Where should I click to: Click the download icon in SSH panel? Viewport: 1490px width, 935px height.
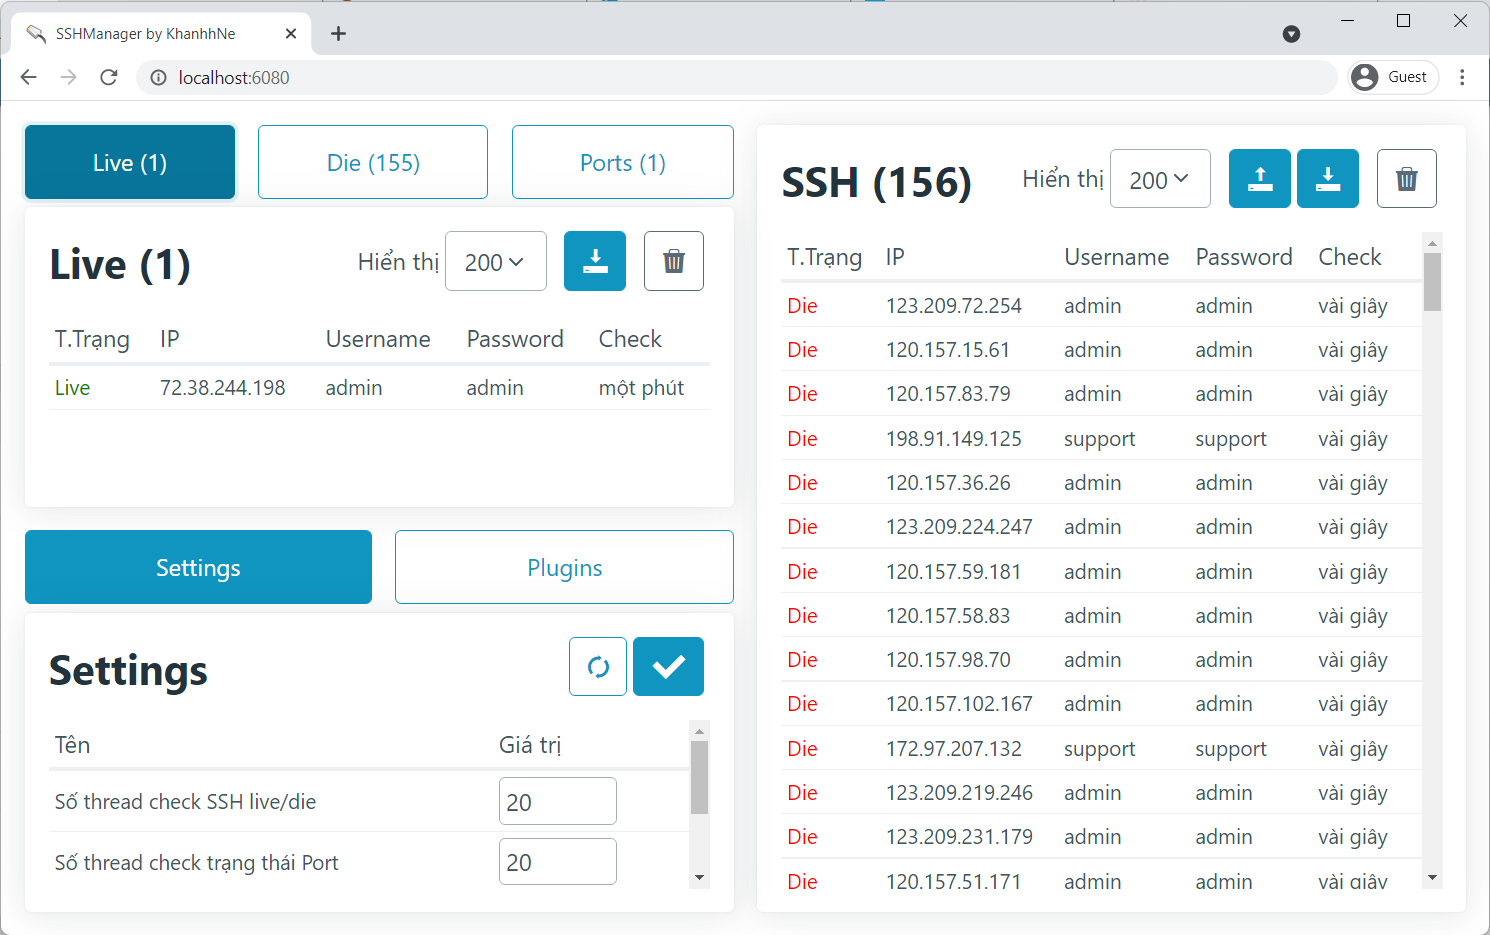click(1327, 179)
